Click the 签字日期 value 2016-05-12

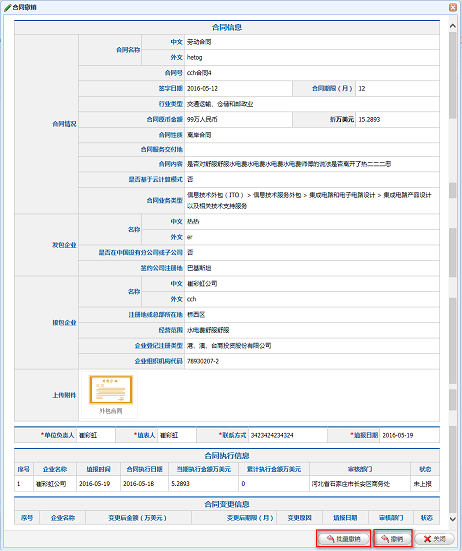(x=202, y=88)
